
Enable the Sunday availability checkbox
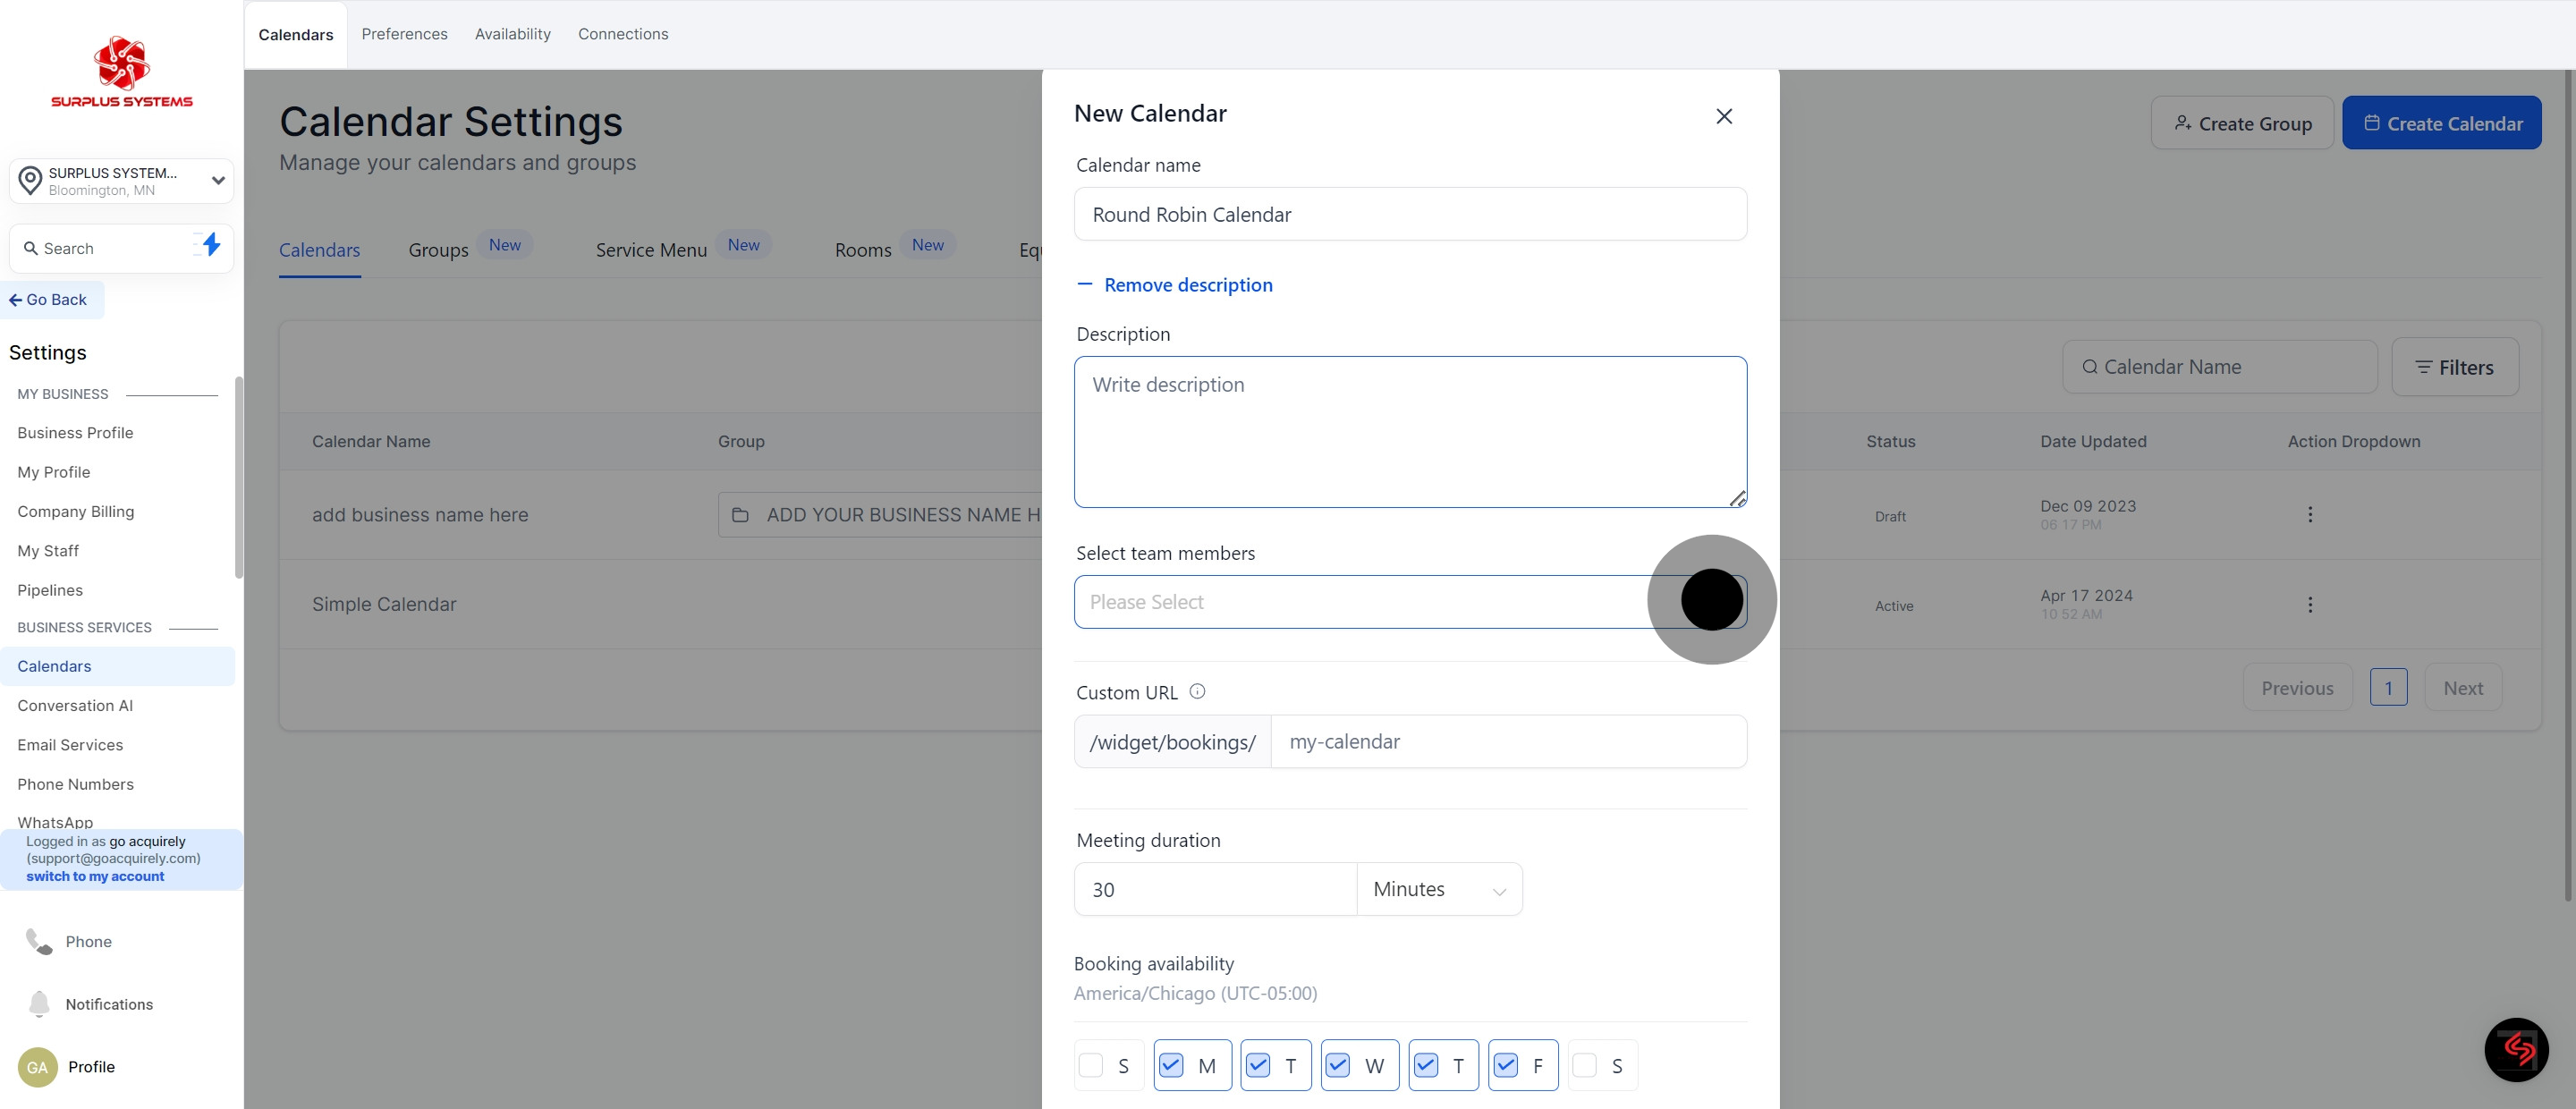click(1091, 1065)
